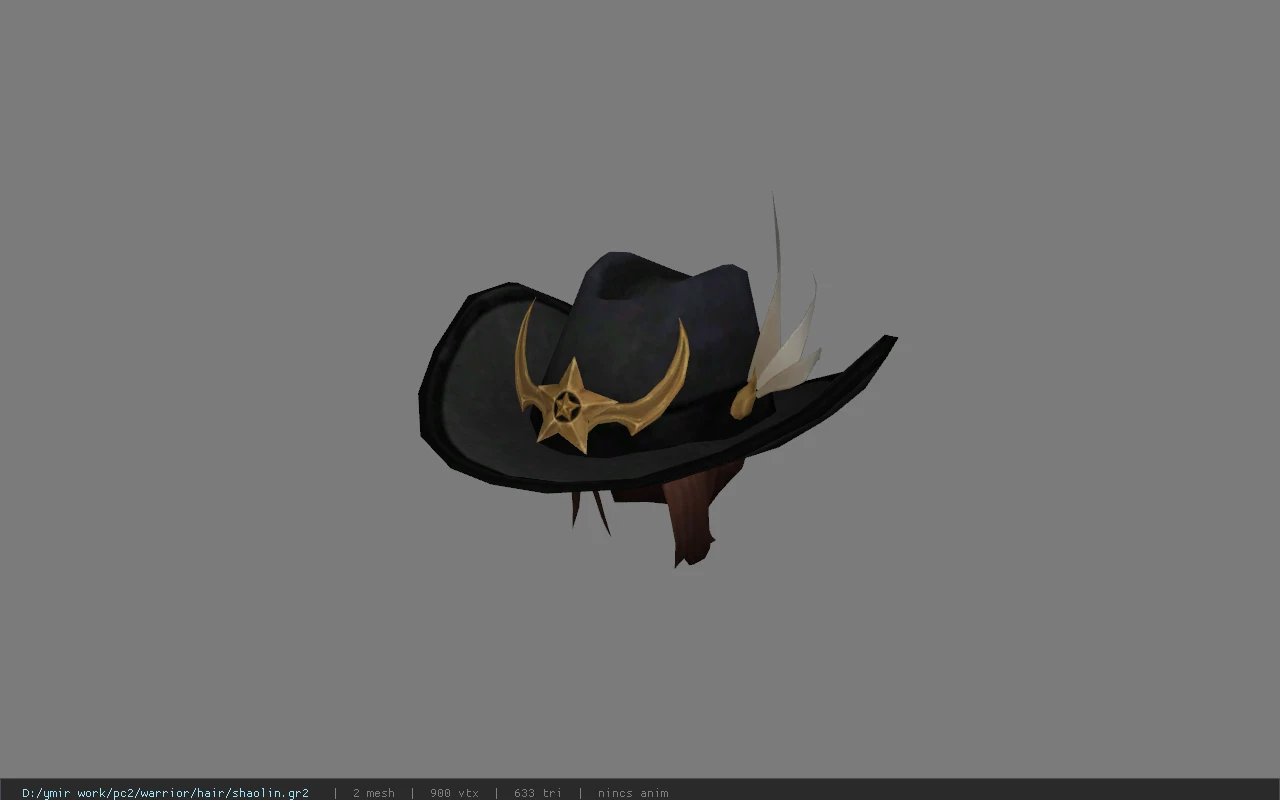Click the '900 vtx' vertex count
Viewport: 1280px width, 800px height.
(x=454, y=793)
